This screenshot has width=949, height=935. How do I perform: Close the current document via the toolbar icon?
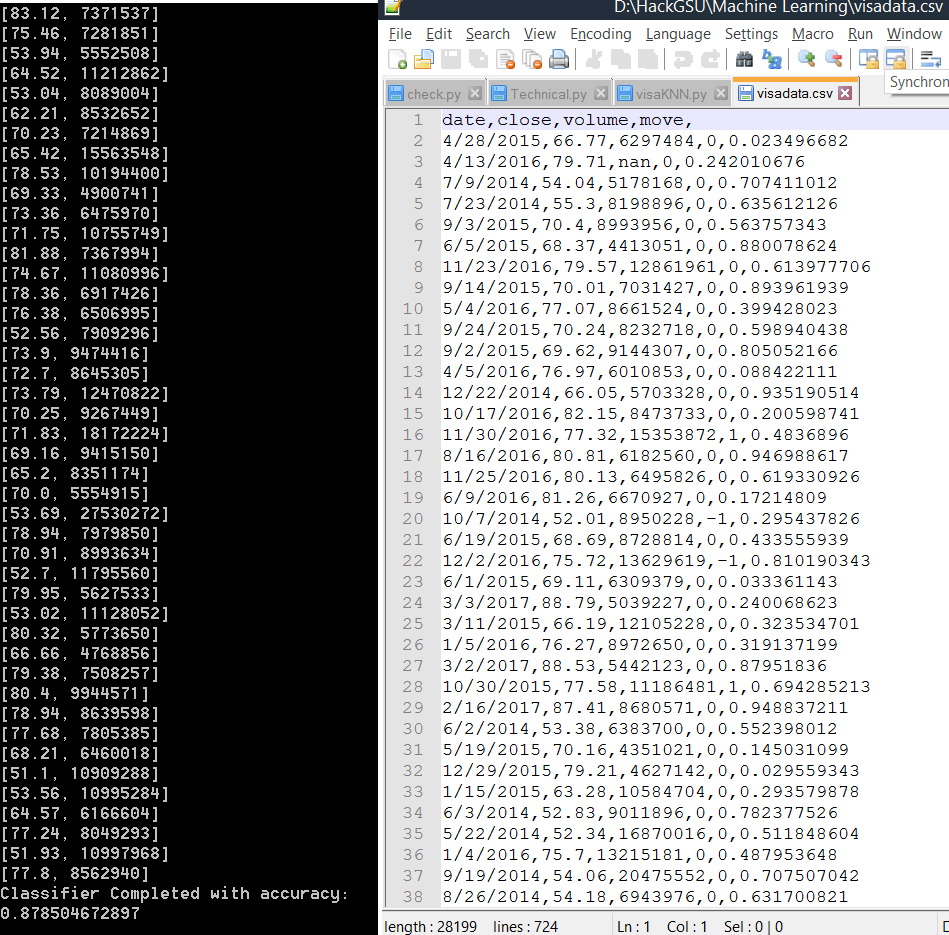point(505,59)
